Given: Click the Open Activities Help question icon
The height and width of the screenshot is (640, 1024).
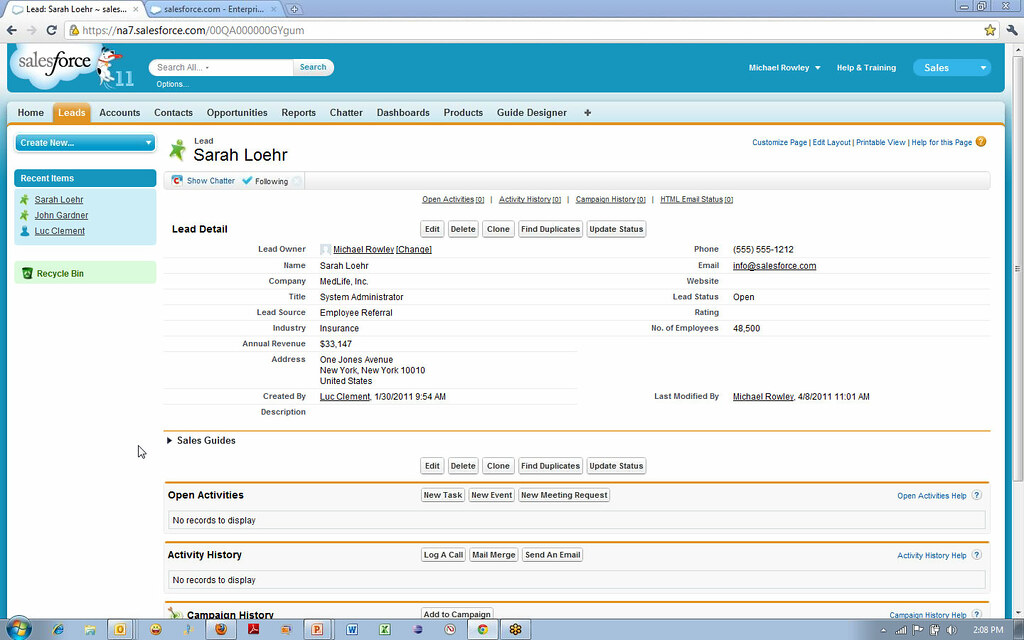Looking at the screenshot, I should [x=976, y=495].
